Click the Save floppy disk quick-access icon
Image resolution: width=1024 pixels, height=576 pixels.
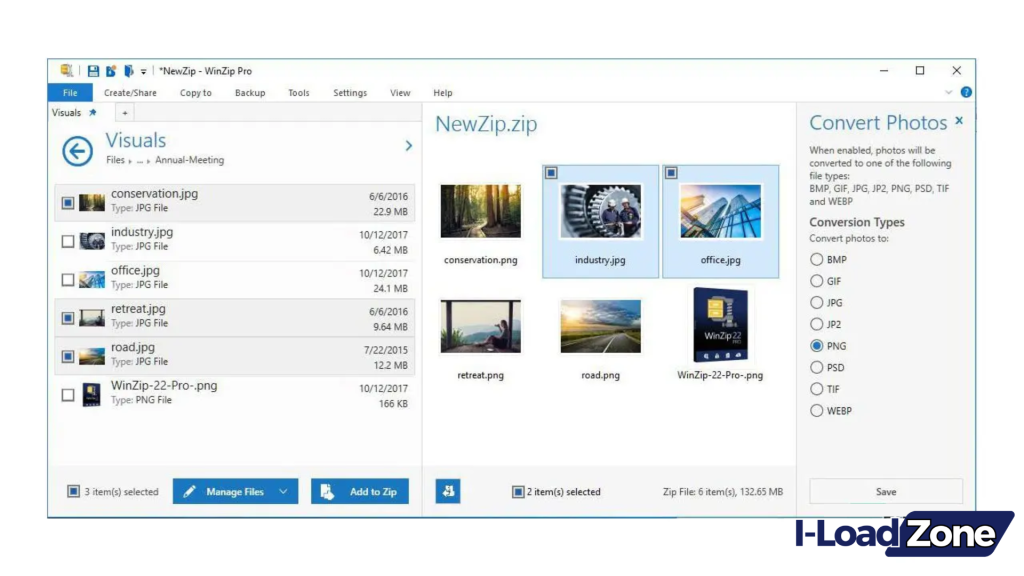click(x=93, y=71)
